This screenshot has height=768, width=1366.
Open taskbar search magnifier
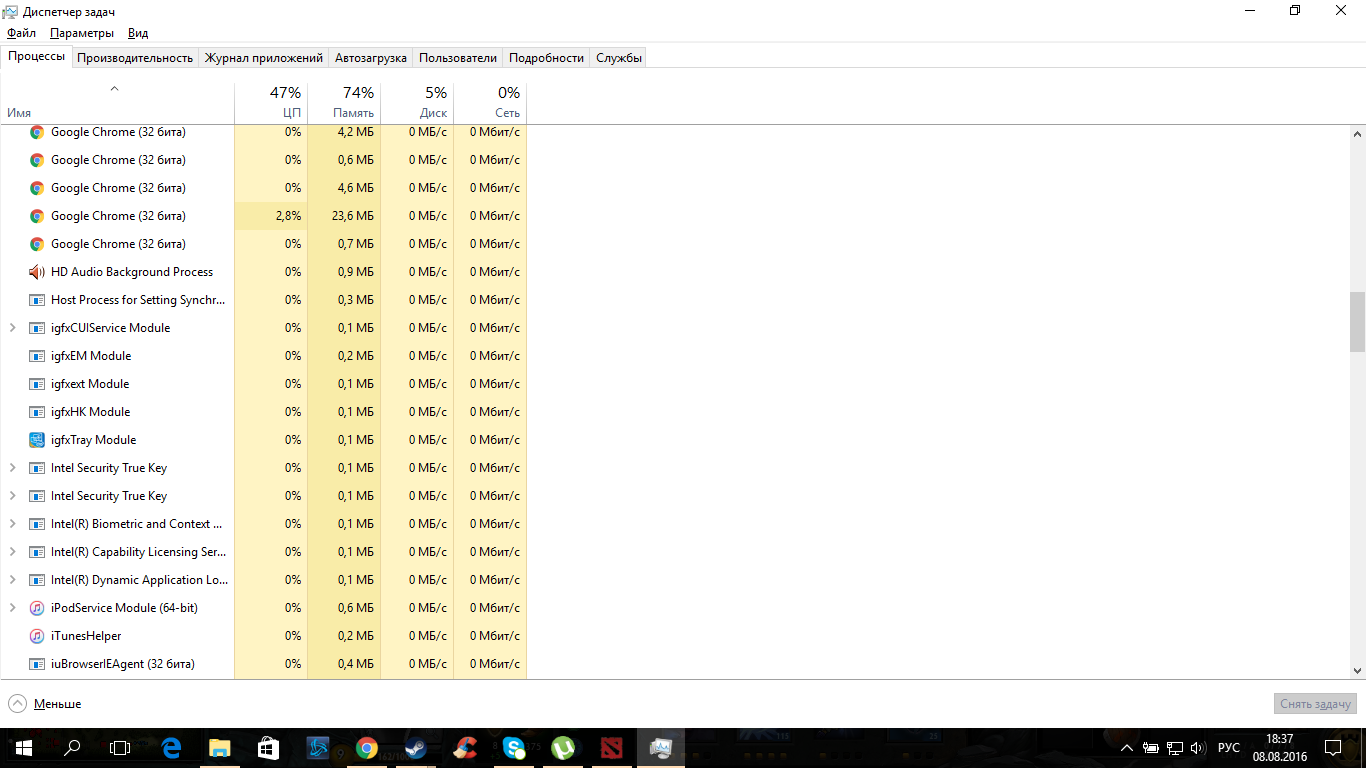click(x=72, y=747)
